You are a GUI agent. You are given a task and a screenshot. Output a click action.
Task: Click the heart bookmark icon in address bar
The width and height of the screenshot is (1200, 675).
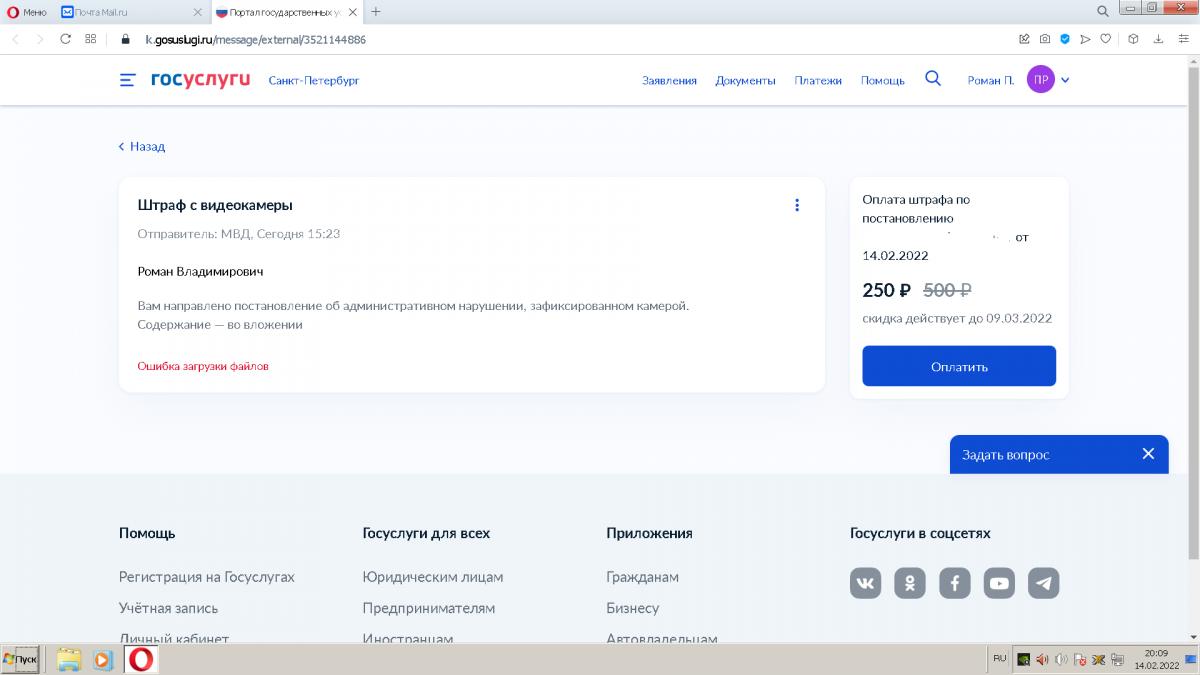(1105, 39)
